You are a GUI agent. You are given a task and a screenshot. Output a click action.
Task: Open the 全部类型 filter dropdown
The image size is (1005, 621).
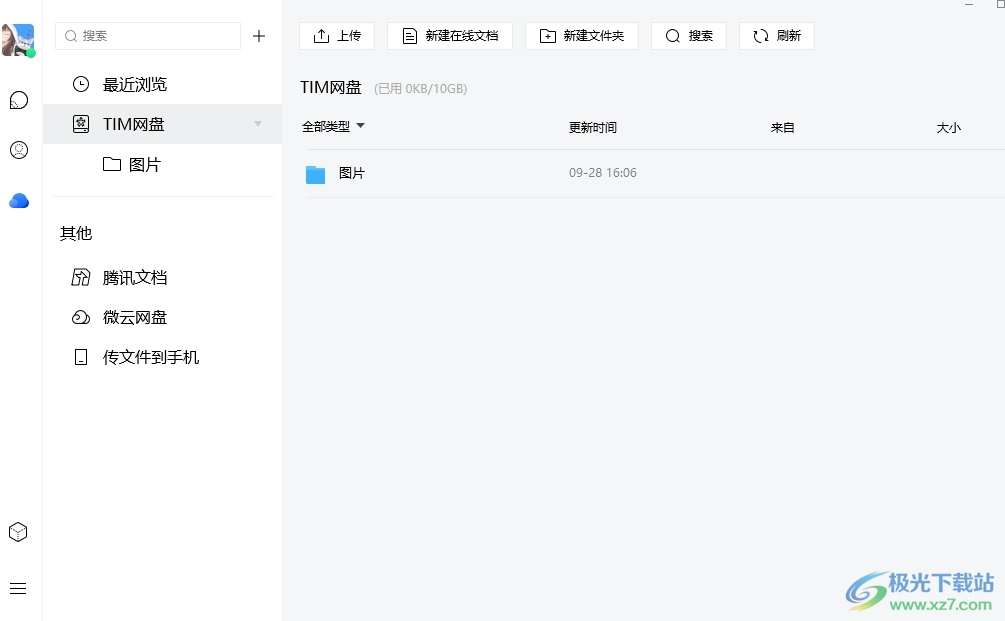tap(333, 127)
